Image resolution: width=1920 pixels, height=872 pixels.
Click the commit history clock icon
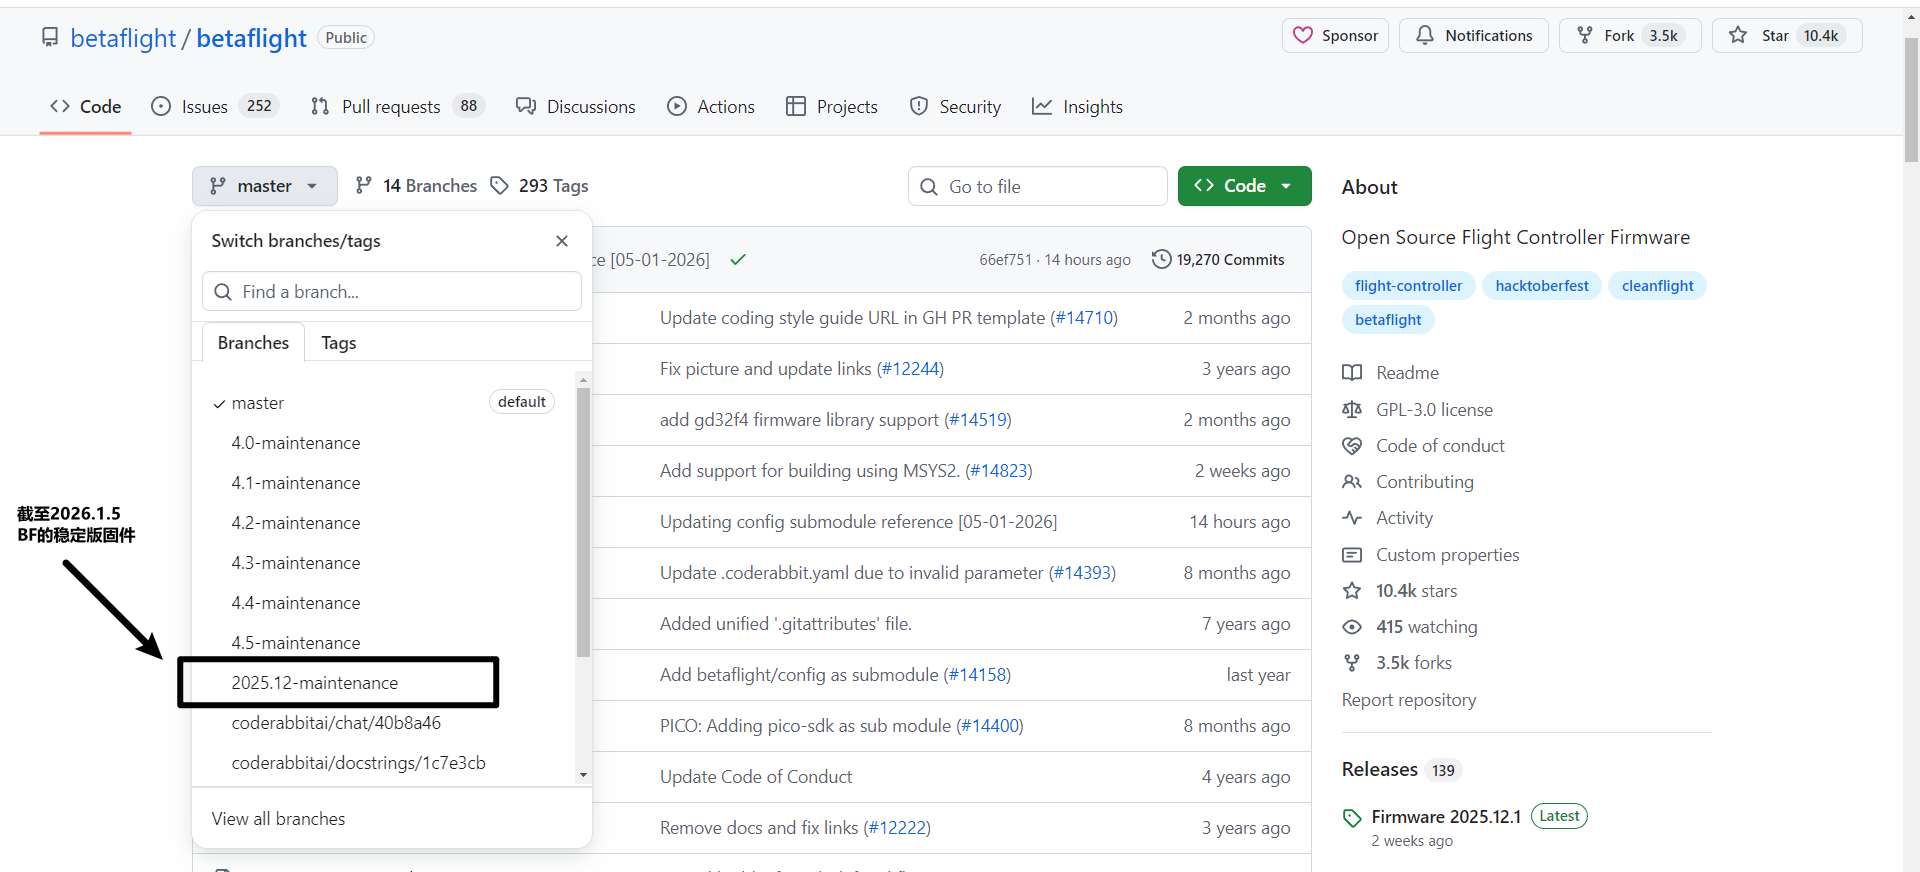pos(1161,259)
